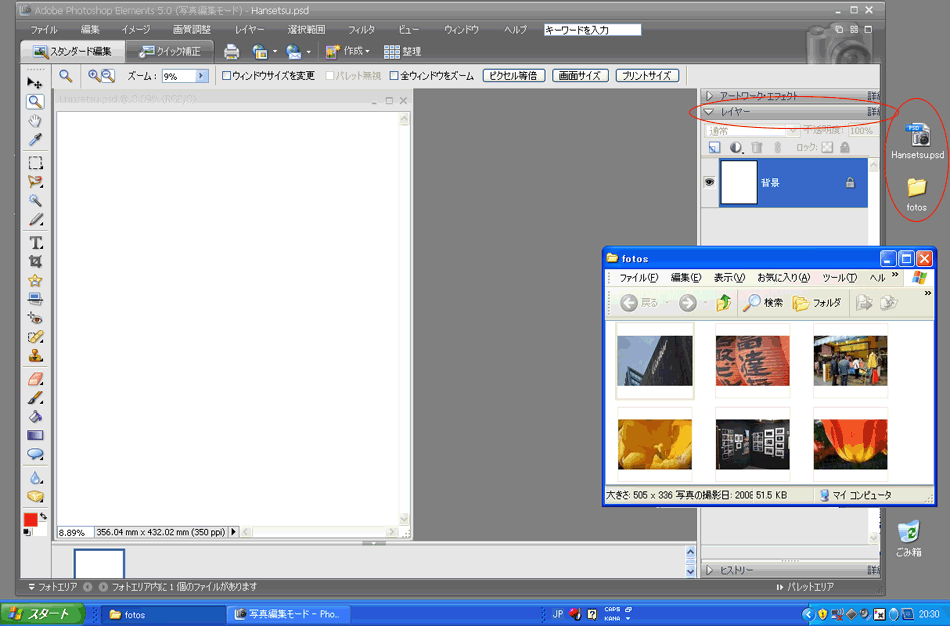The image size is (950, 626).
Task: Activate the Eraser tool
Action: [x=35, y=379]
